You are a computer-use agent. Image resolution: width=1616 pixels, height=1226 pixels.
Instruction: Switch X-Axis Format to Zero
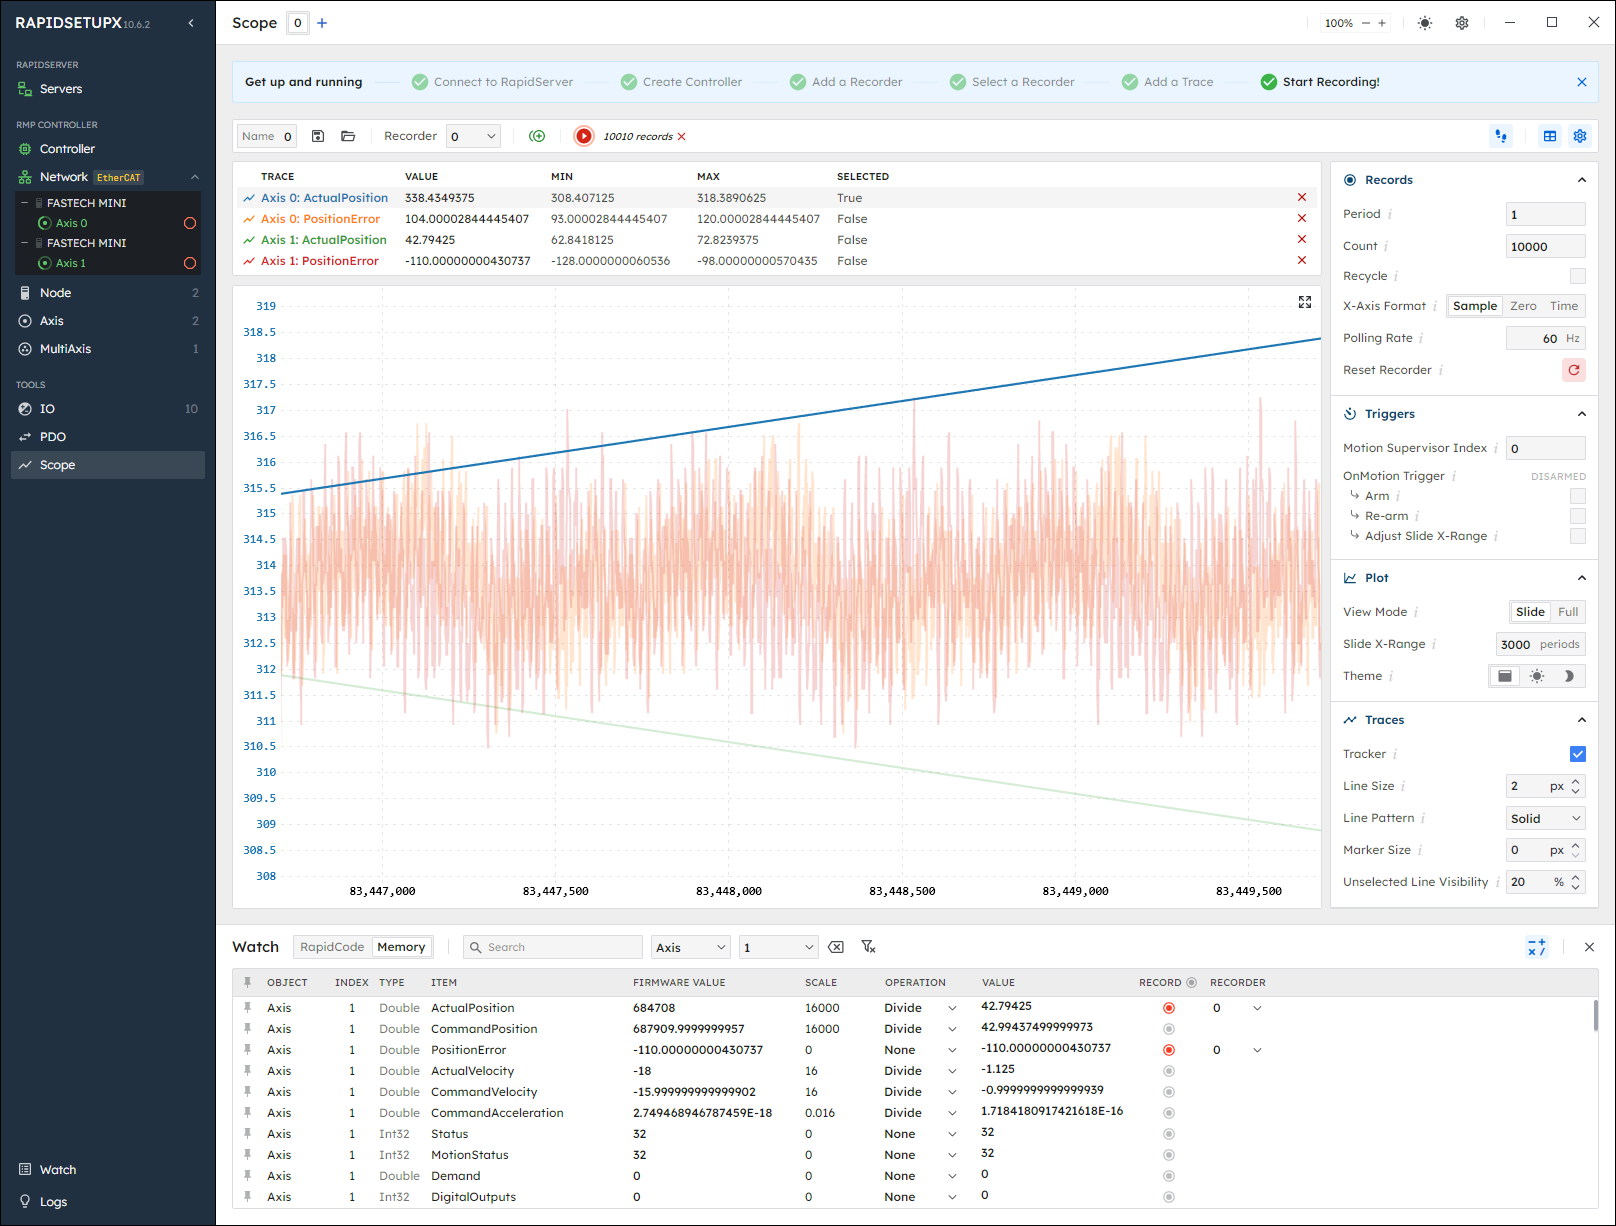click(1523, 306)
